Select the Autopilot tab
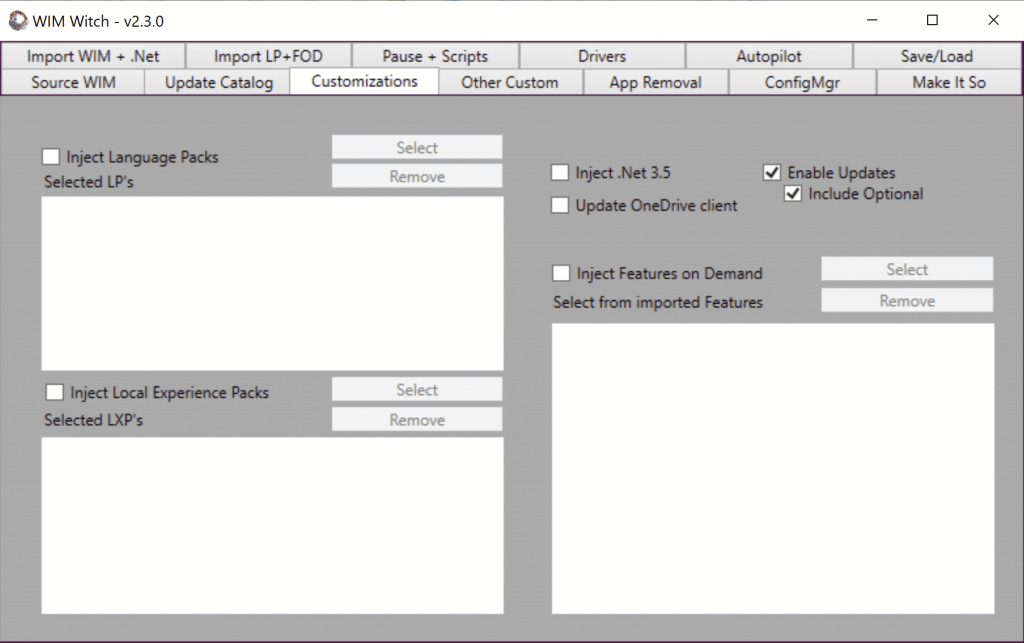Image resolution: width=1024 pixels, height=643 pixels. click(x=769, y=56)
